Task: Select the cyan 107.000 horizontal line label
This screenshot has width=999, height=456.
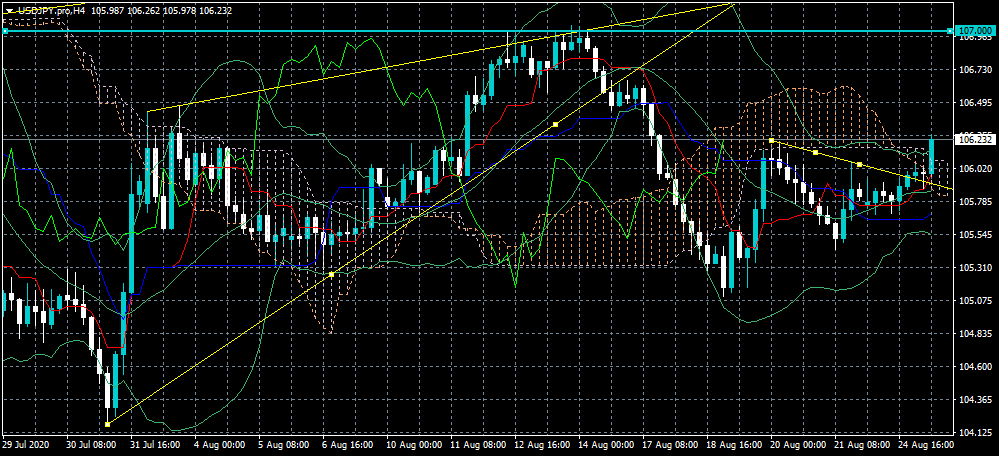Action: pyautogui.click(x=974, y=31)
